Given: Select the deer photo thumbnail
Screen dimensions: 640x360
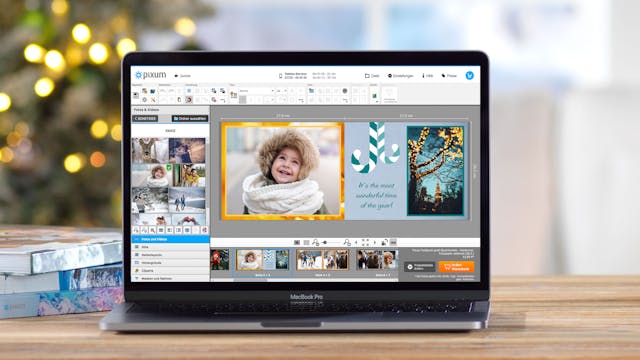Looking at the screenshot, I should click(150, 150).
